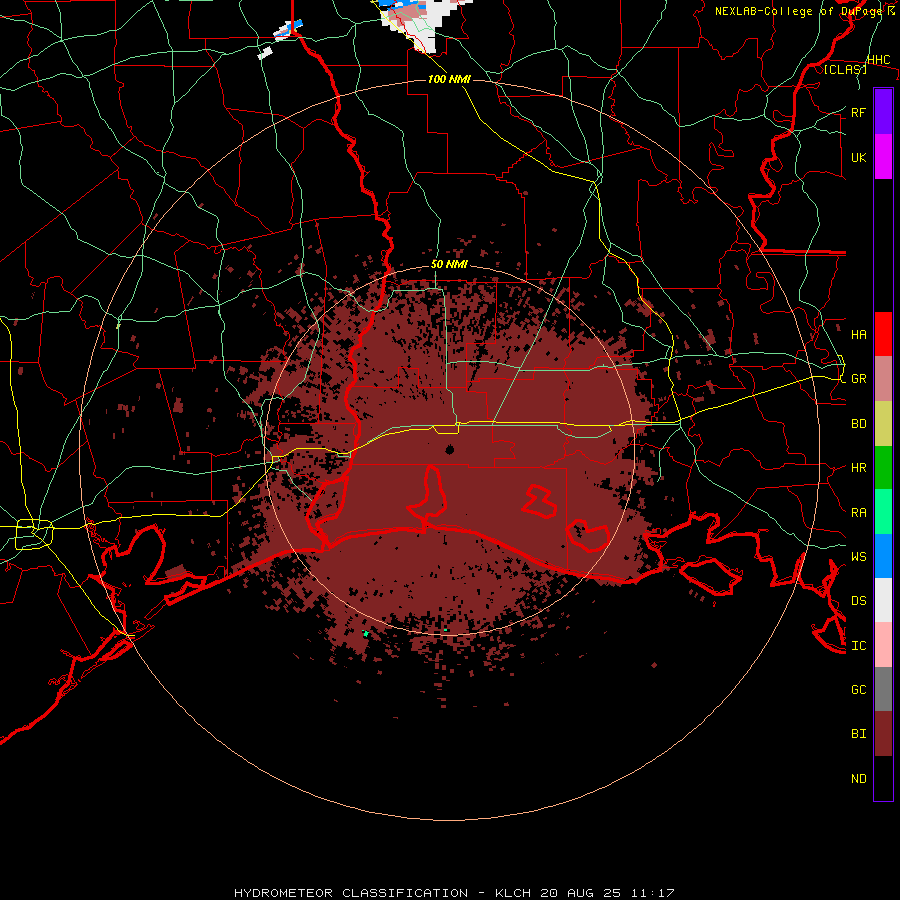This screenshot has width=900, height=900.
Task: Click the 'ND' legend label
Action: tap(858, 779)
